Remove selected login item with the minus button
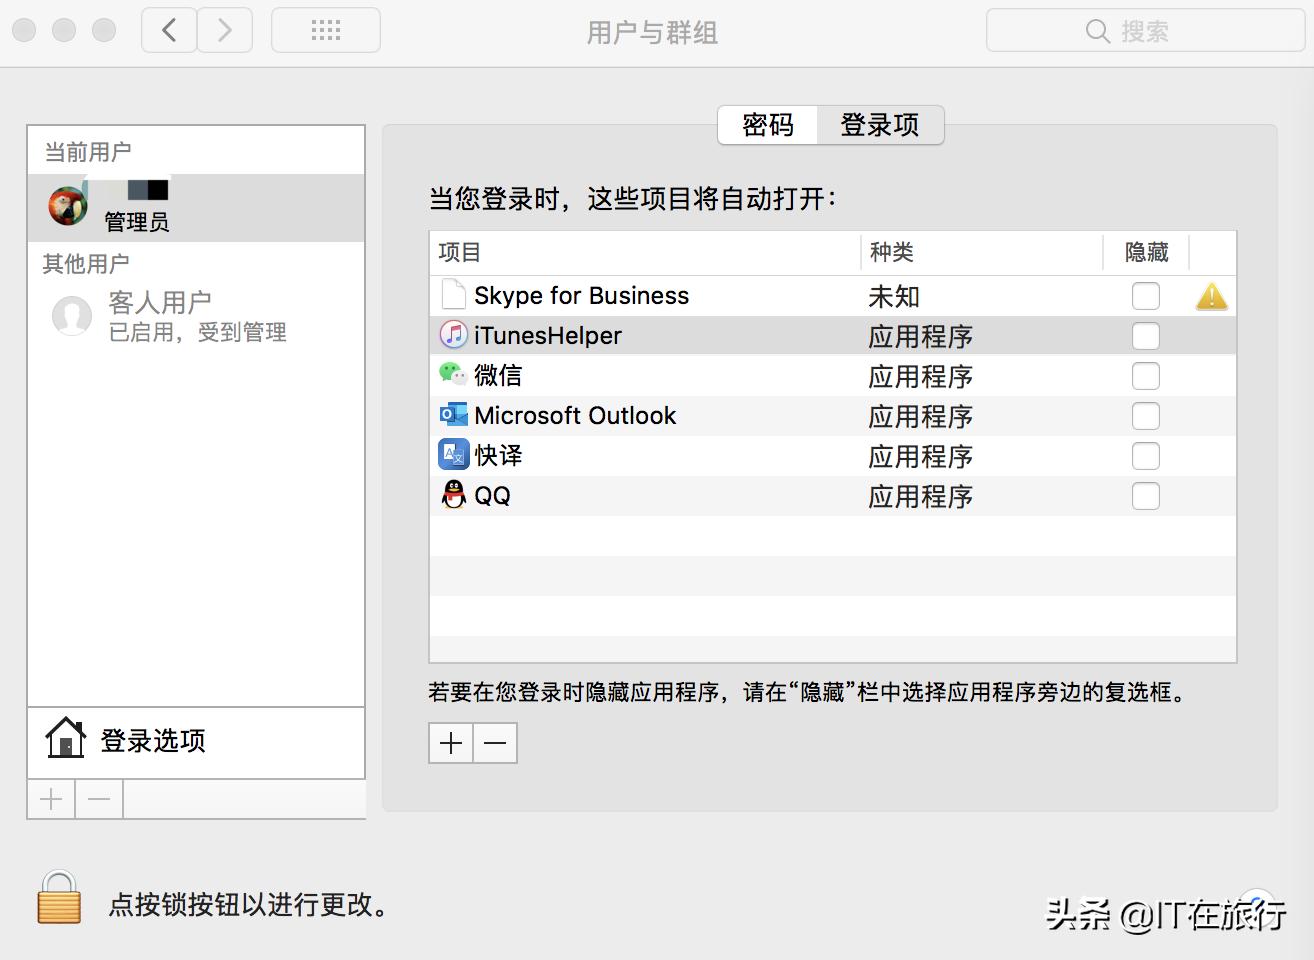 494,743
